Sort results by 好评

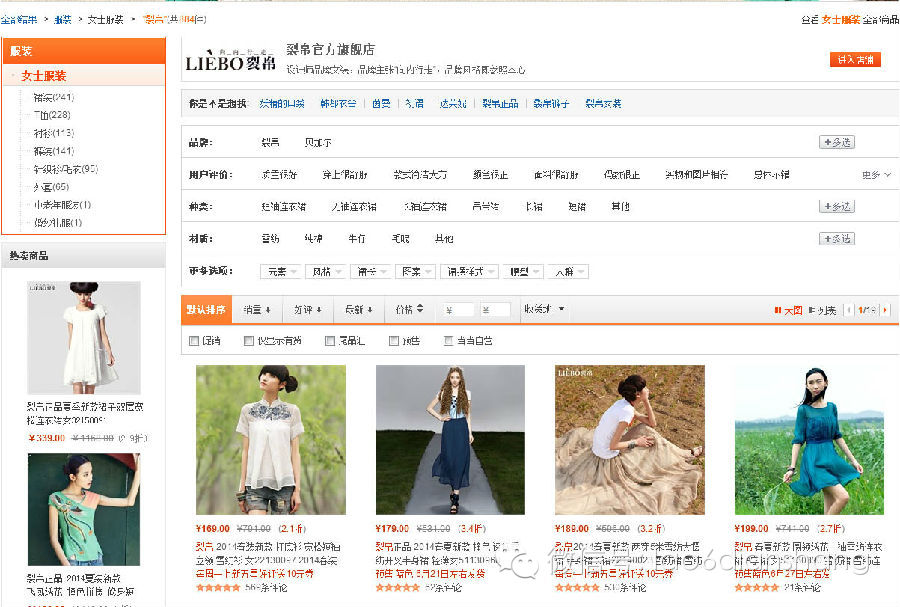[x=307, y=310]
